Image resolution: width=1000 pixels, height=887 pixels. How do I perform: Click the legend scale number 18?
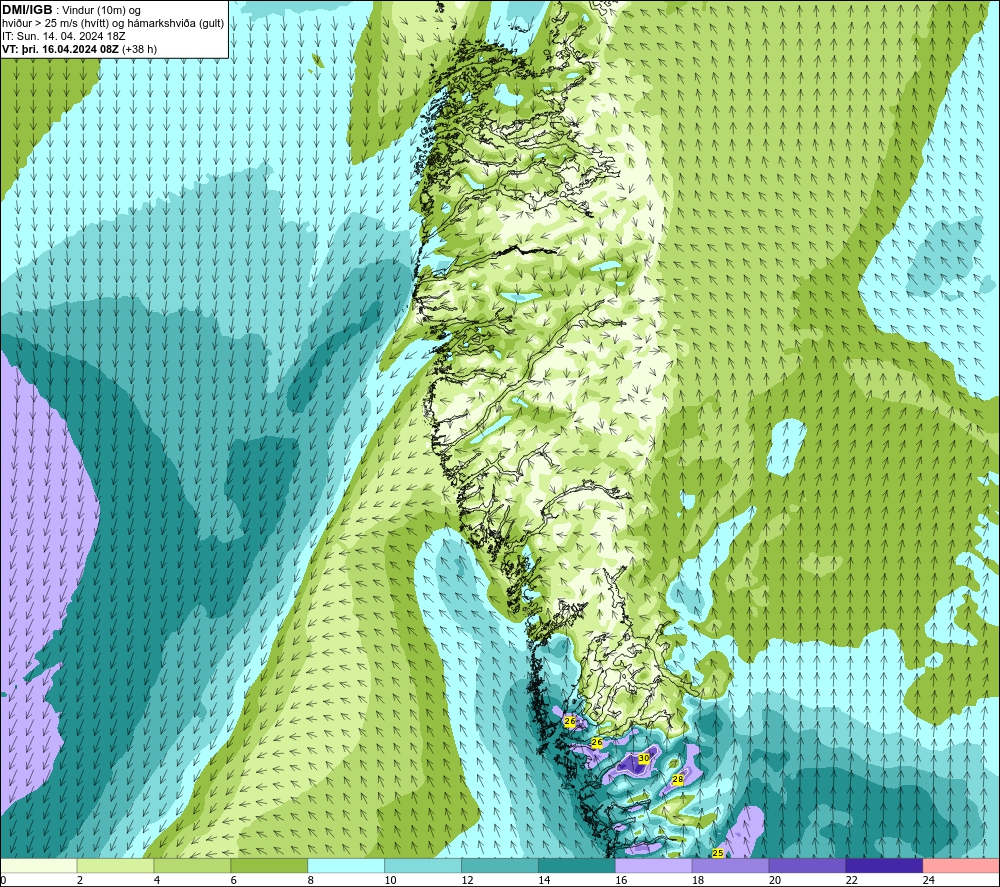click(x=698, y=880)
